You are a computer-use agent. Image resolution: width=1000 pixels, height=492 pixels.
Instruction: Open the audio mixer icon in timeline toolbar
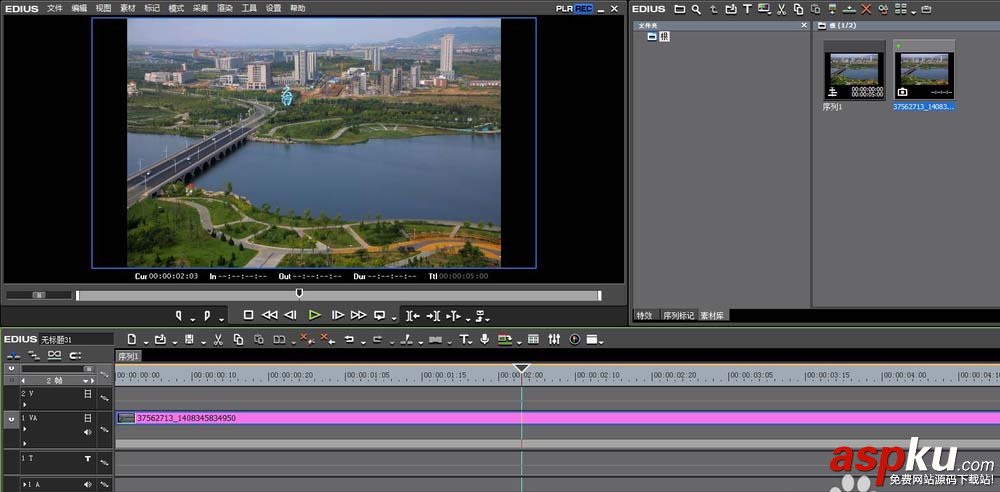point(554,340)
